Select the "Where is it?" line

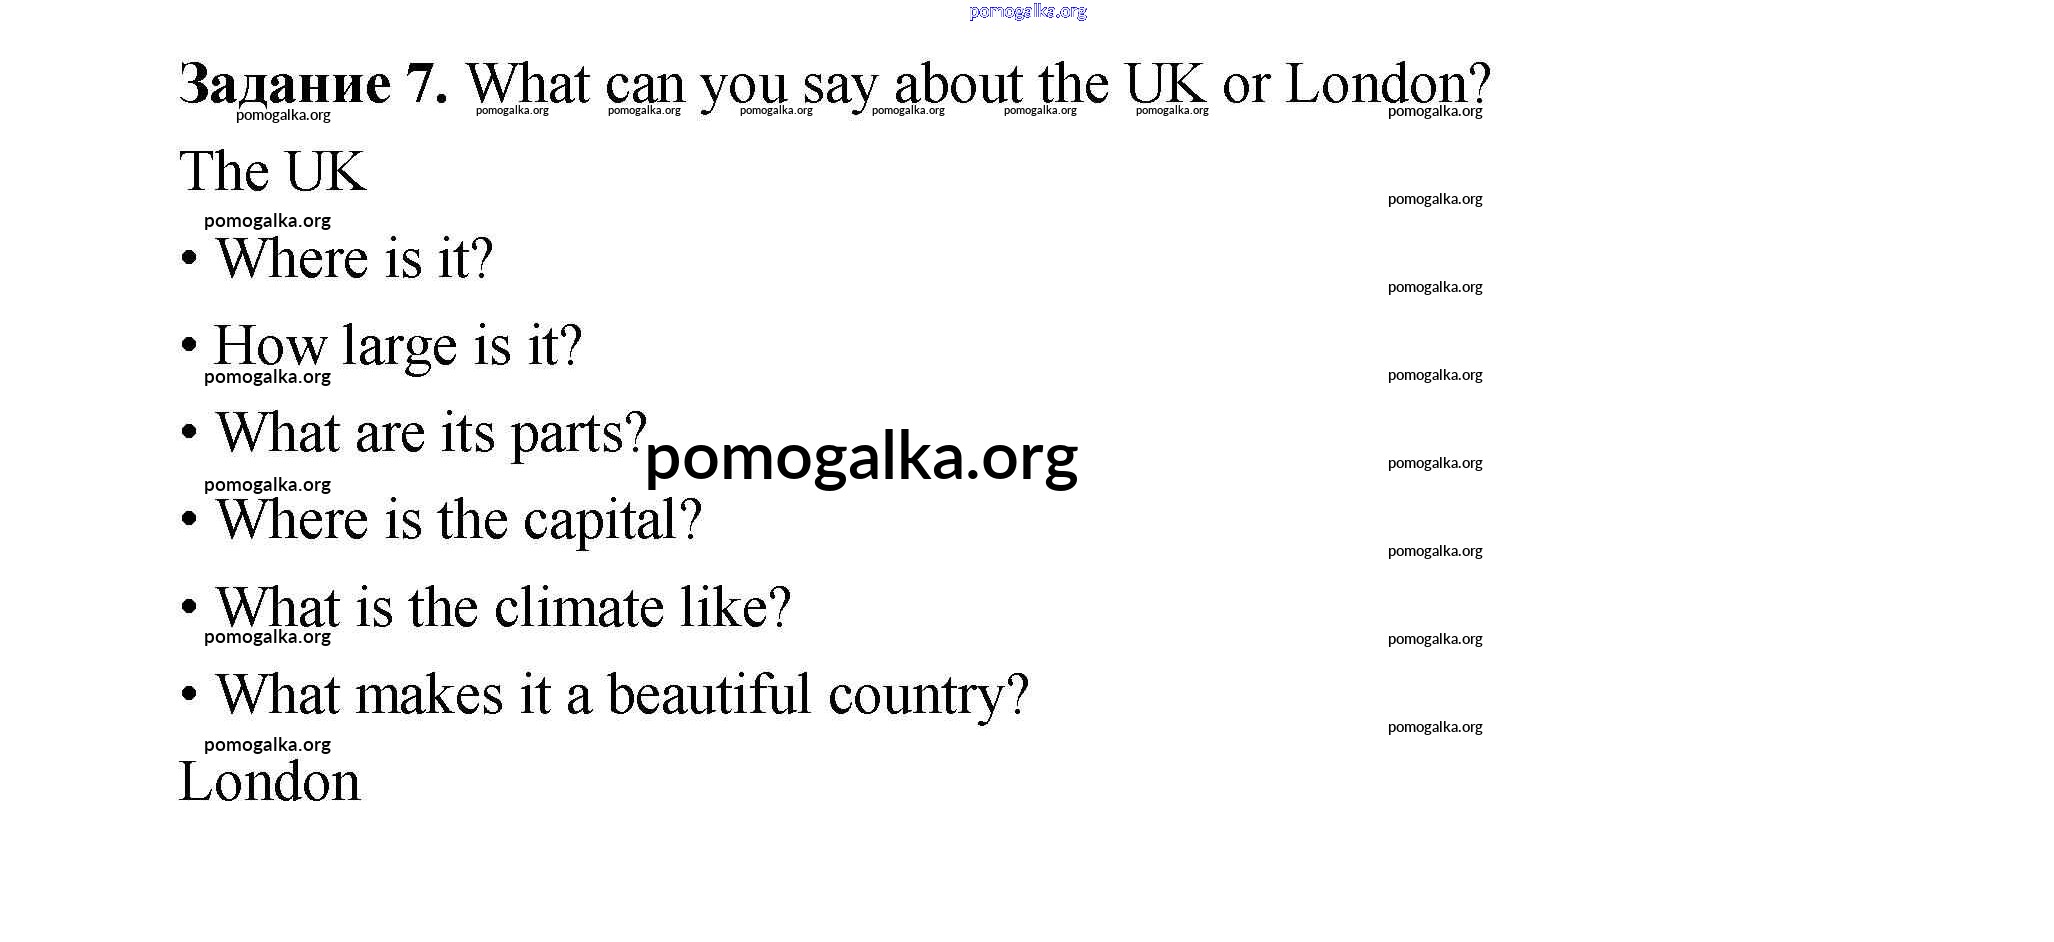coord(354,259)
